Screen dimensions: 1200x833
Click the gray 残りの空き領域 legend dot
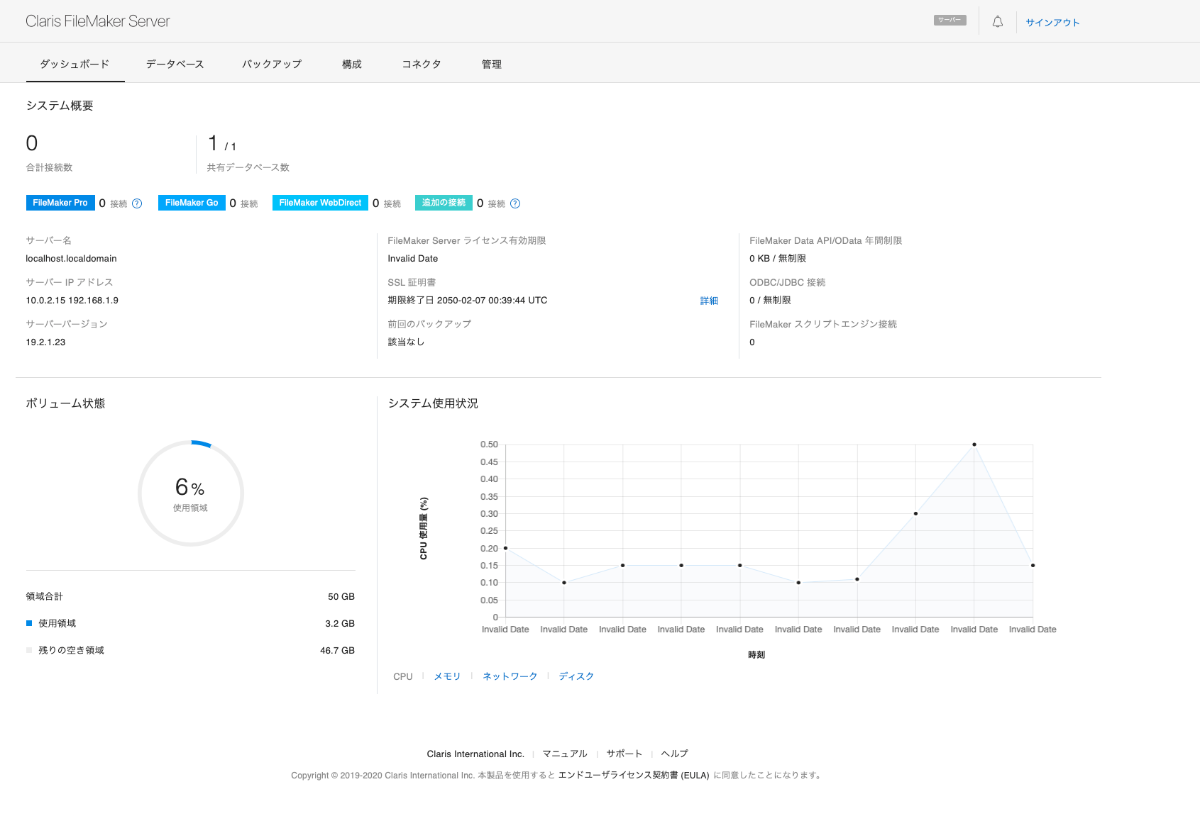click(x=29, y=650)
